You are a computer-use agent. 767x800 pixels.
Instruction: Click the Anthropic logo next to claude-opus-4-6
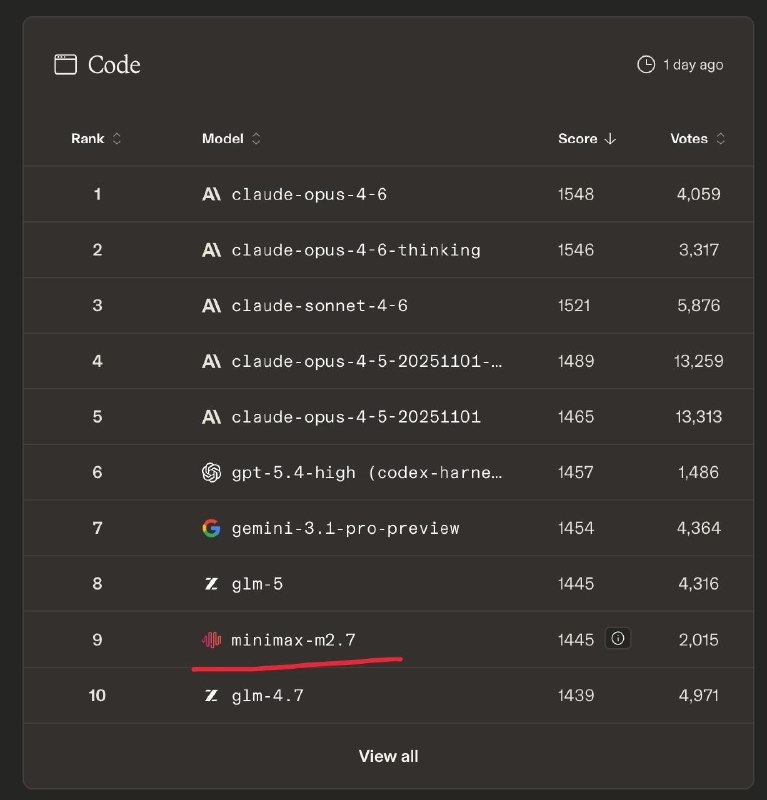click(211, 195)
